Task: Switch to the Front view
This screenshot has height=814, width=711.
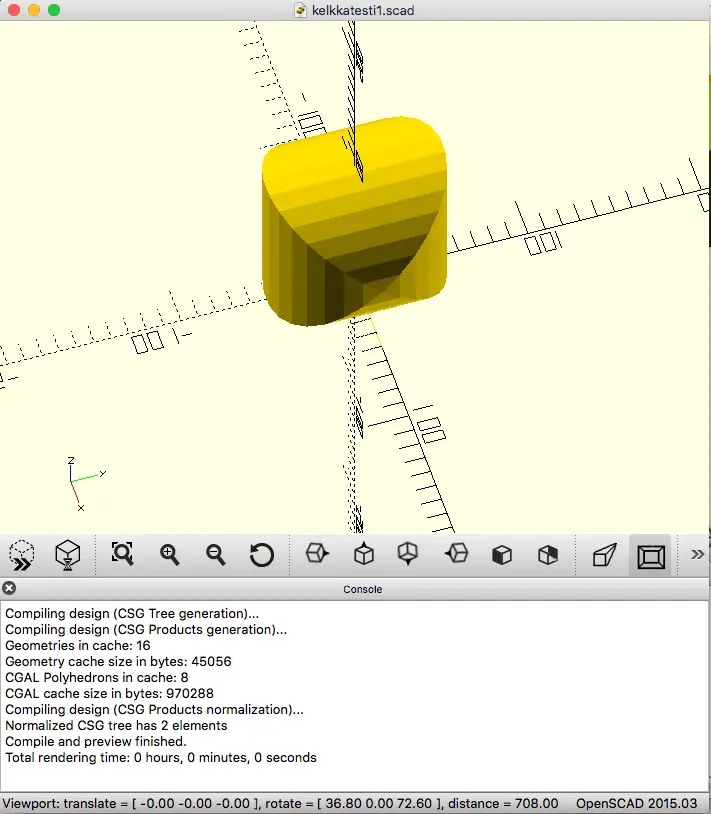Action: tap(502, 555)
